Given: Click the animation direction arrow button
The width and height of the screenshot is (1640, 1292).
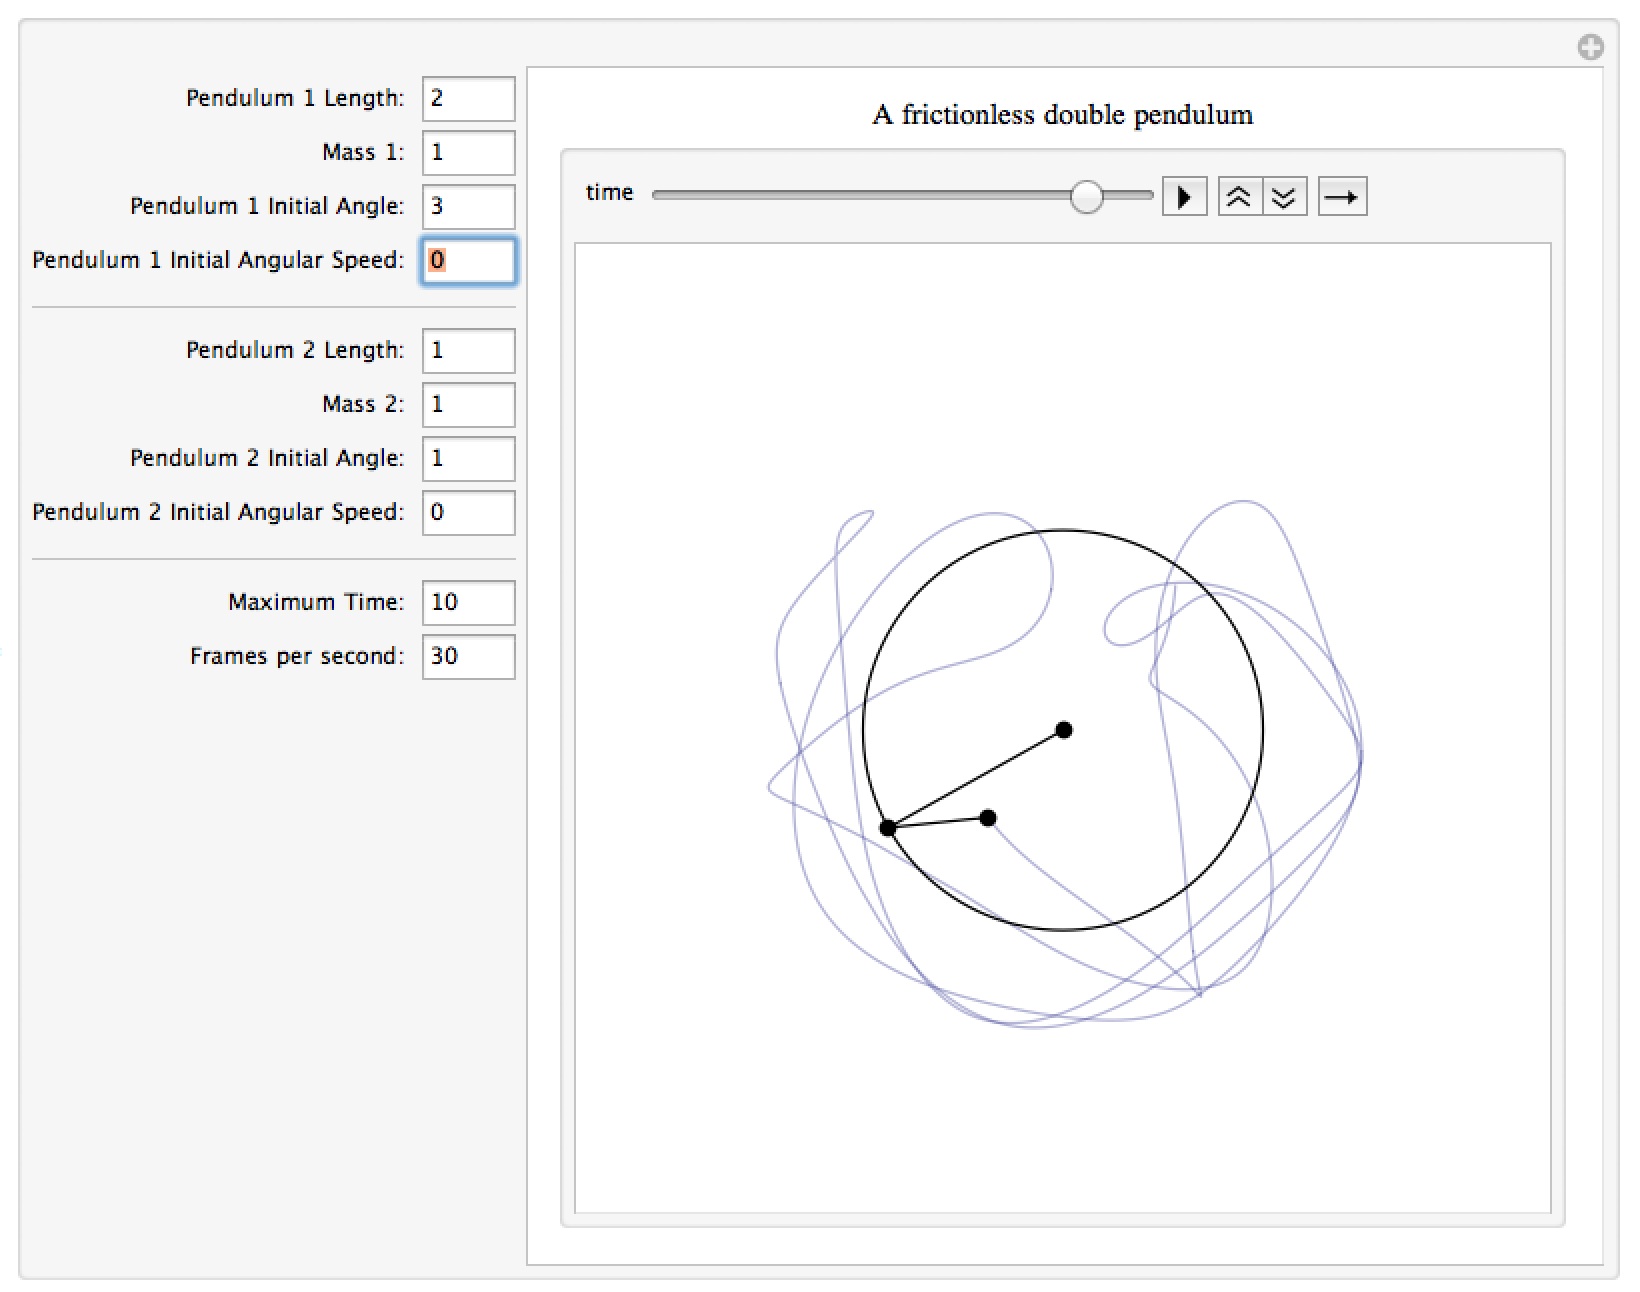Looking at the screenshot, I should (x=1342, y=197).
